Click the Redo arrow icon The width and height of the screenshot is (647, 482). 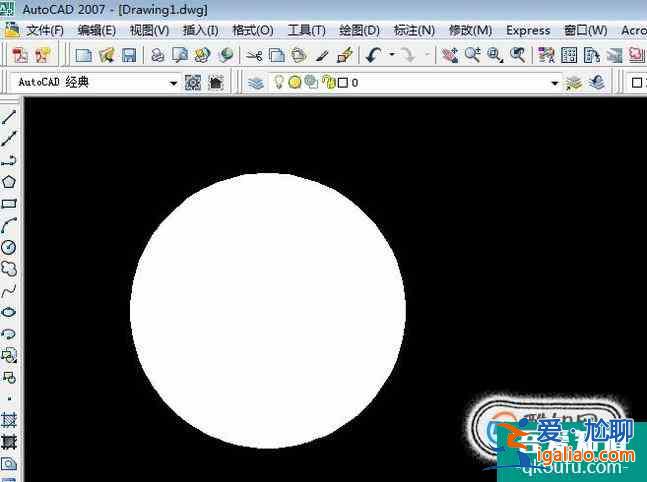coord(409,55)
